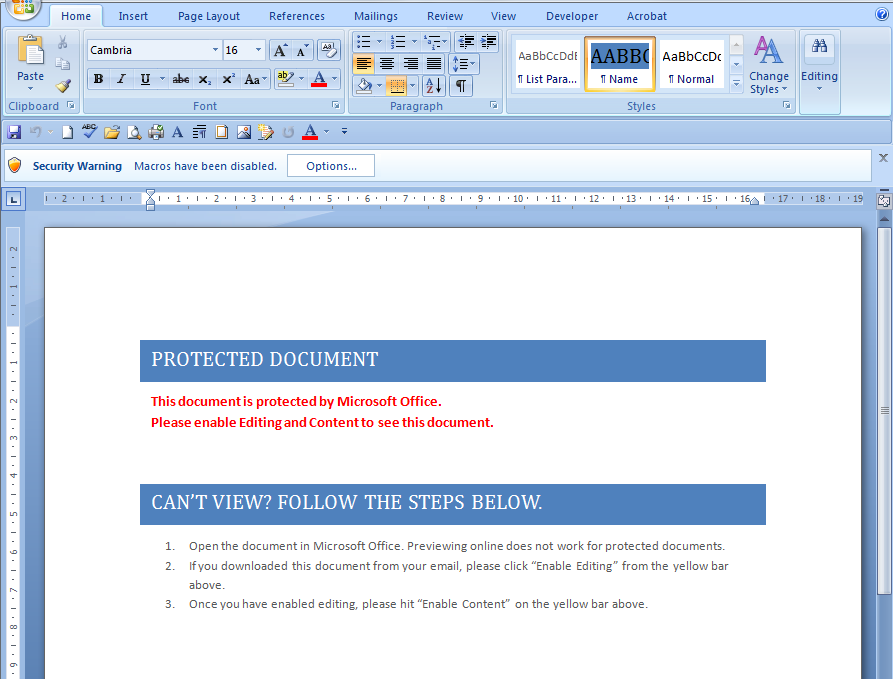Open the font size 16 dropdown

pos(258,50)
